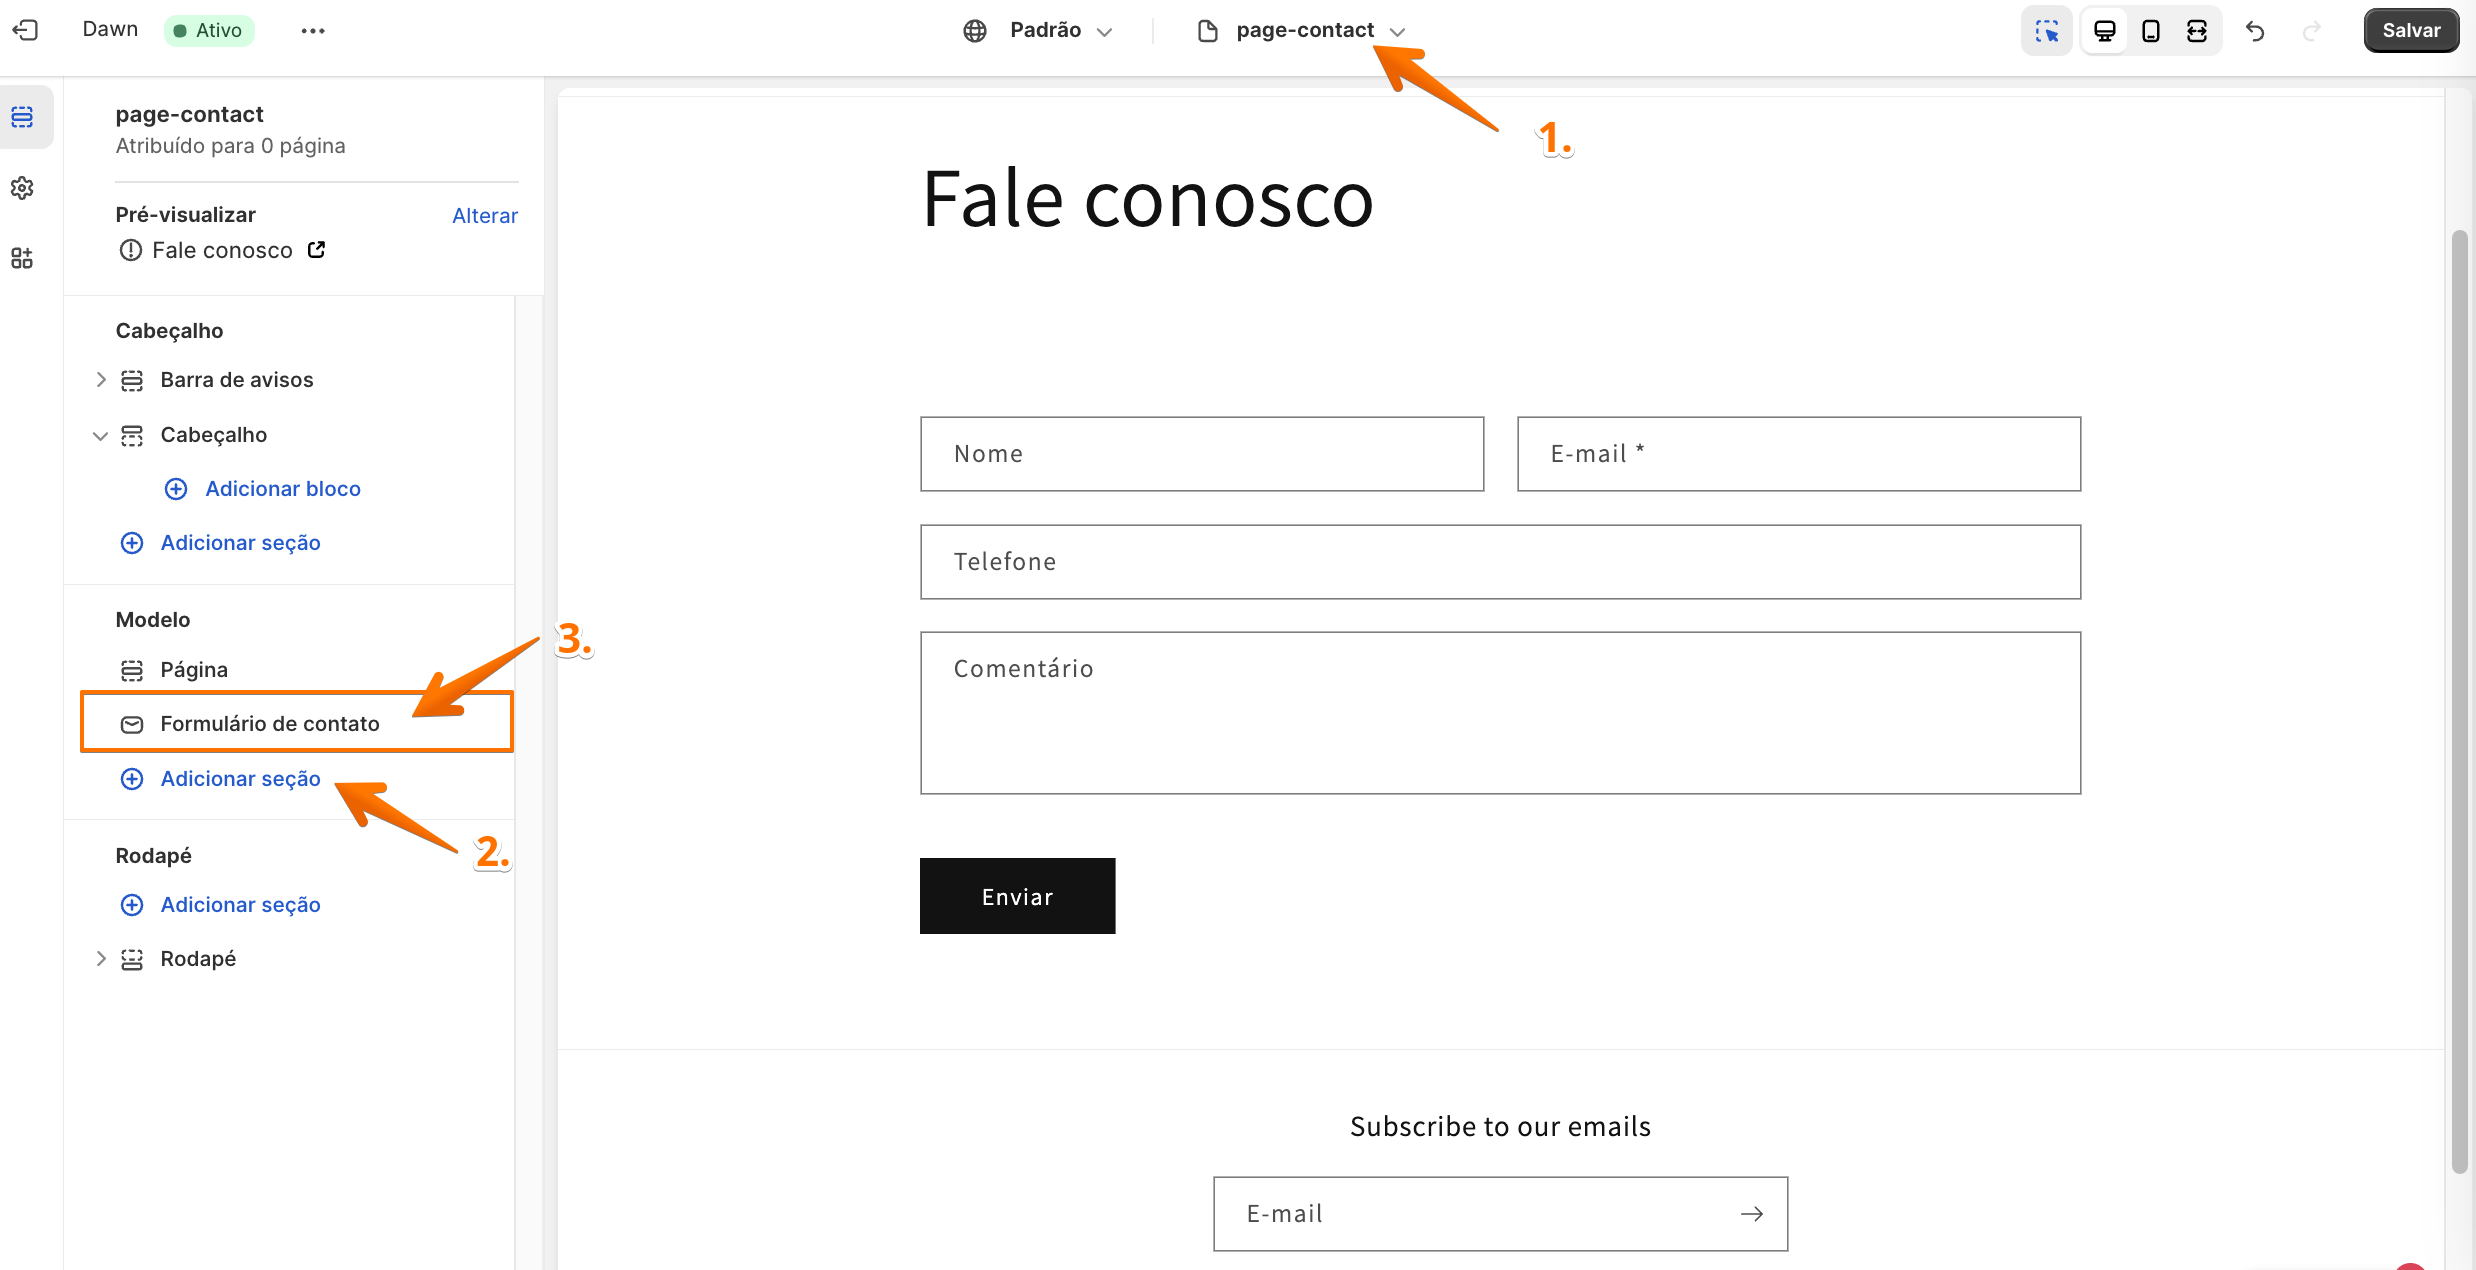This screenshot has width=2476, height=1270.
Task: Open the three-dot more actions menu
Action: (313, 31)
